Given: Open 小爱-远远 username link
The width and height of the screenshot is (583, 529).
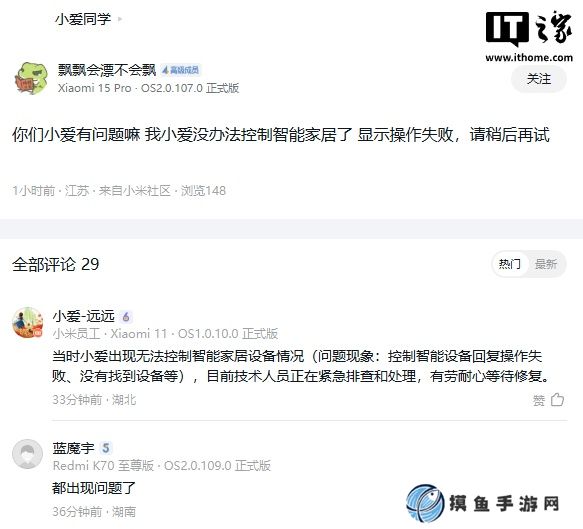Looking at the screenshot, I should (x=84, y=316).
